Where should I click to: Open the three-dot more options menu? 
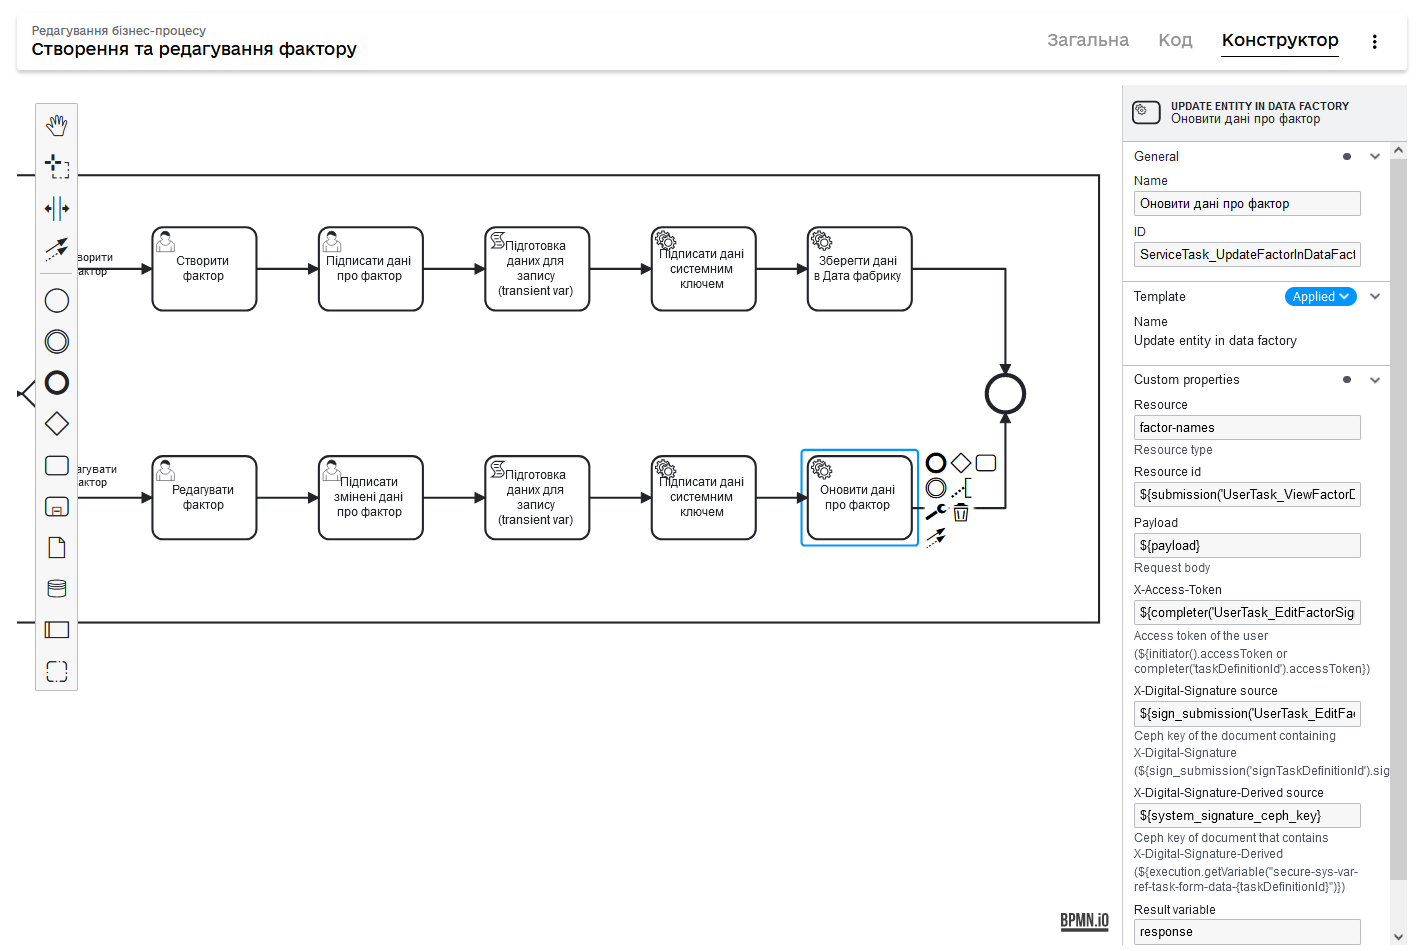[1374, 42]
